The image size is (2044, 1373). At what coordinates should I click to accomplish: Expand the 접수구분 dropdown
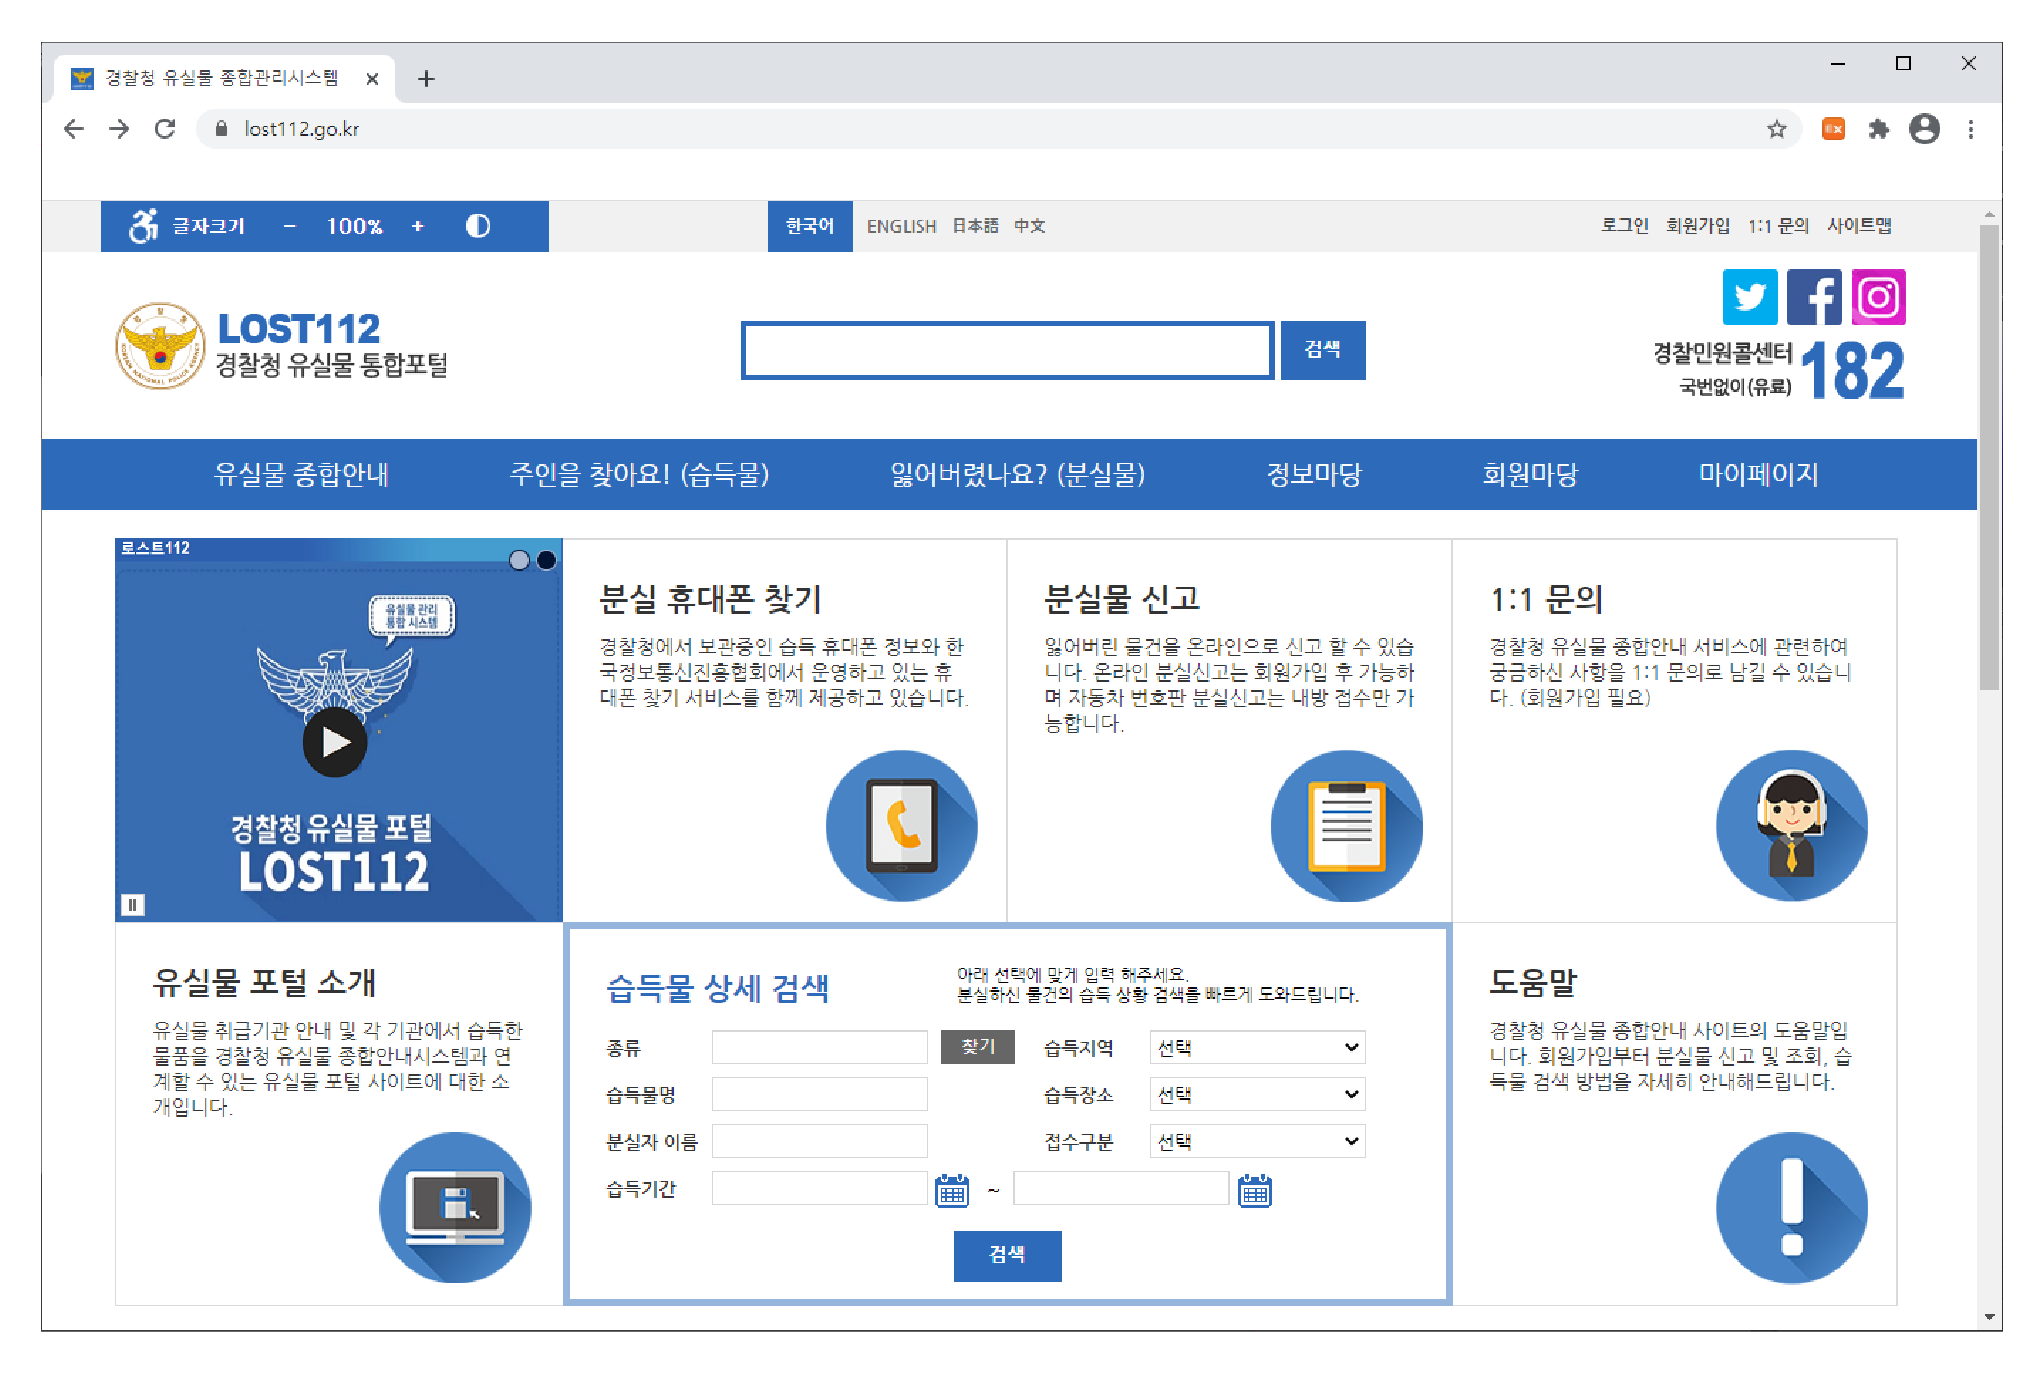click(x=1257, y=1141)
